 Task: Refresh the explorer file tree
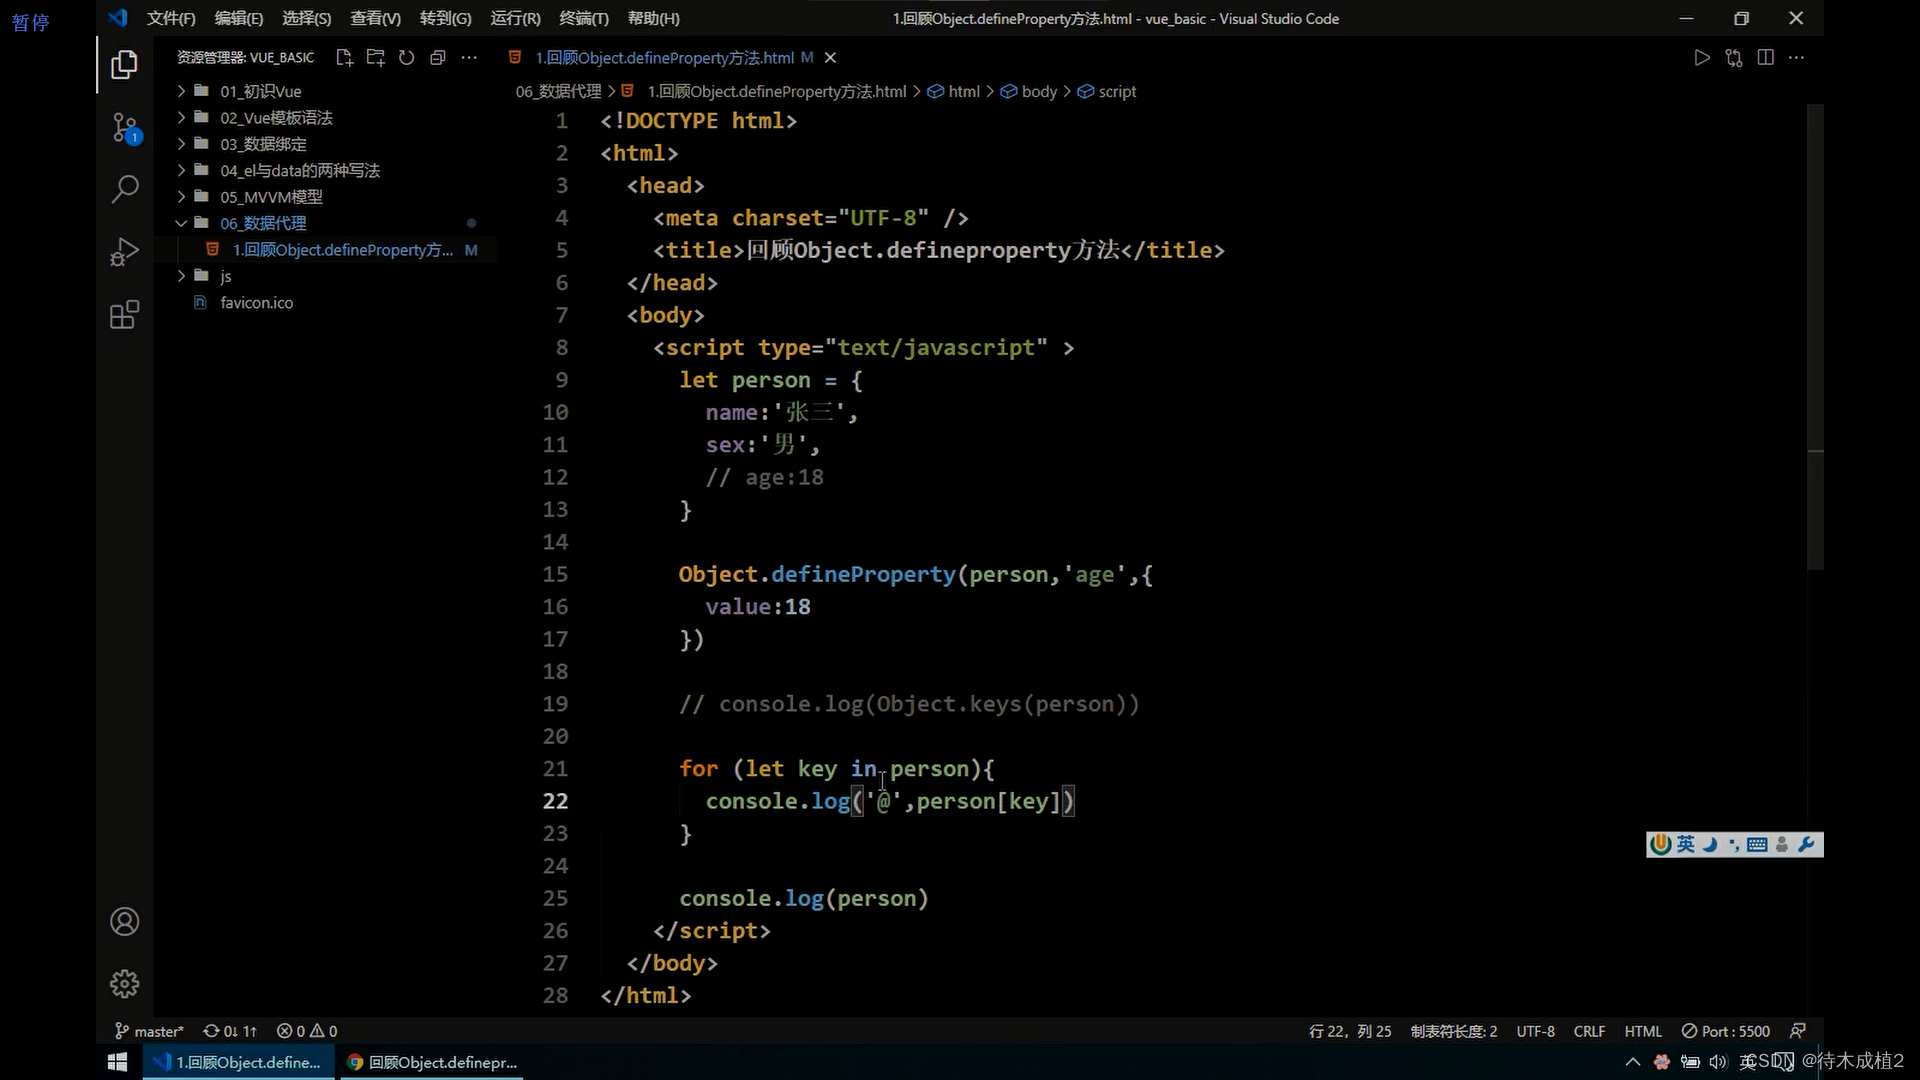[406, 58]
